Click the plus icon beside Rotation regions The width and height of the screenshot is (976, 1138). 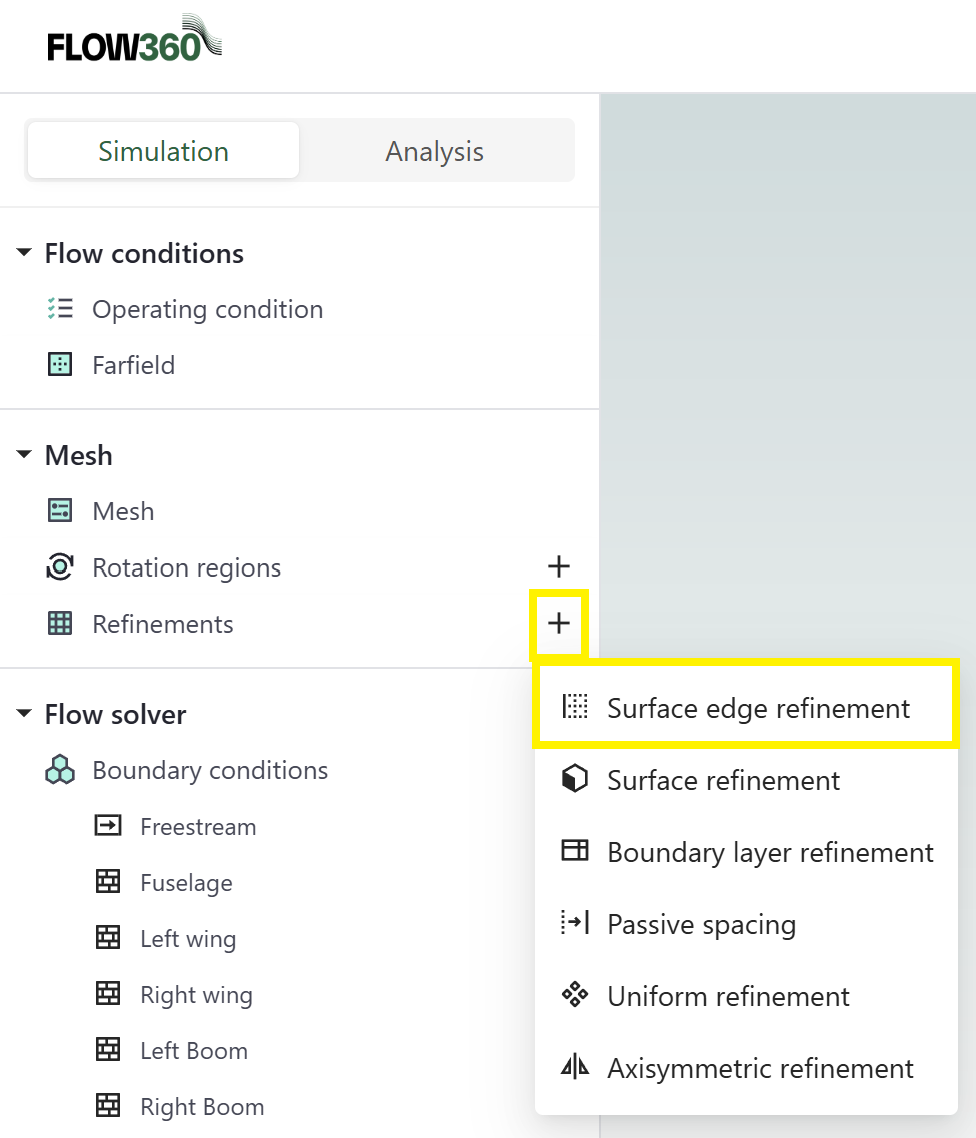point(559,567)
